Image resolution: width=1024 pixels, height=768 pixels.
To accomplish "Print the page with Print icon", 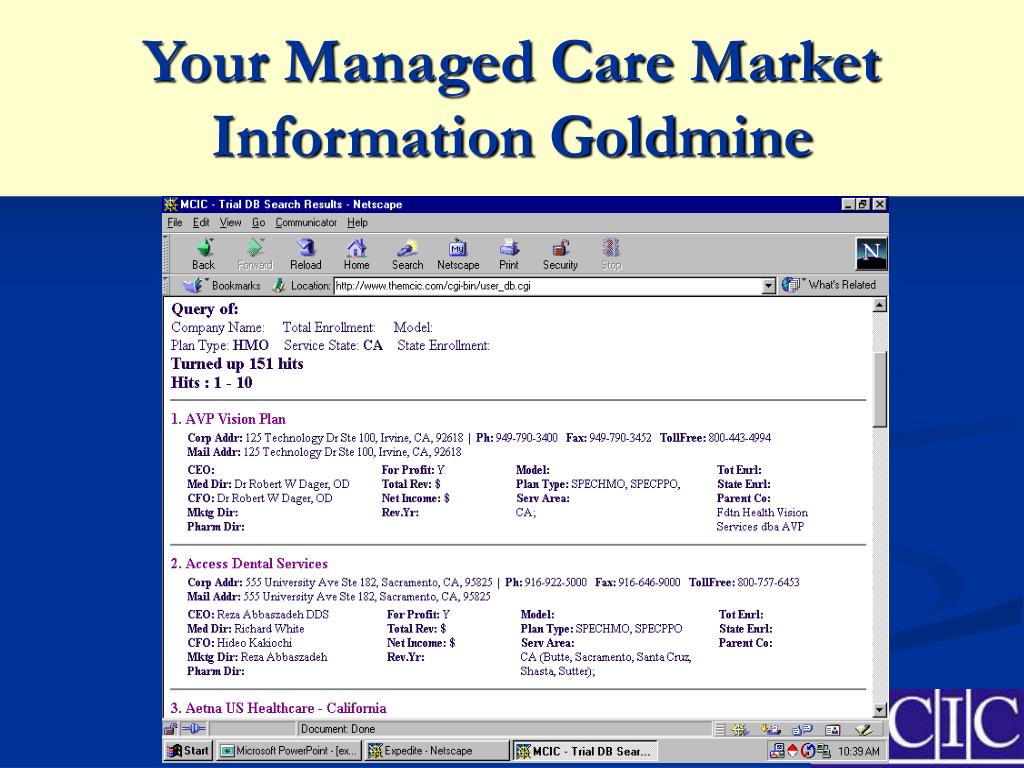I will 509,248.
